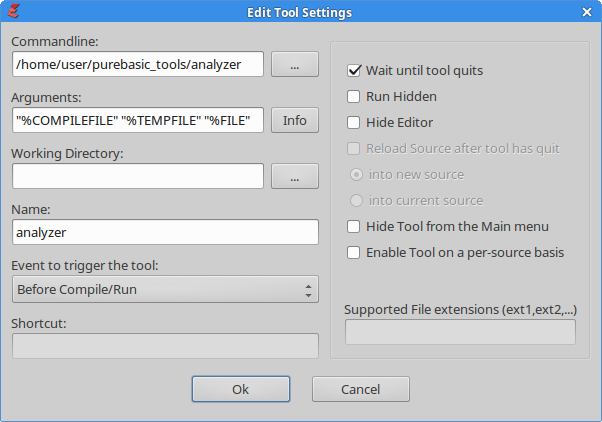The image size is (602, 422).
Task: Enable the Run Hidden checkbox
Action: (354, 97)
